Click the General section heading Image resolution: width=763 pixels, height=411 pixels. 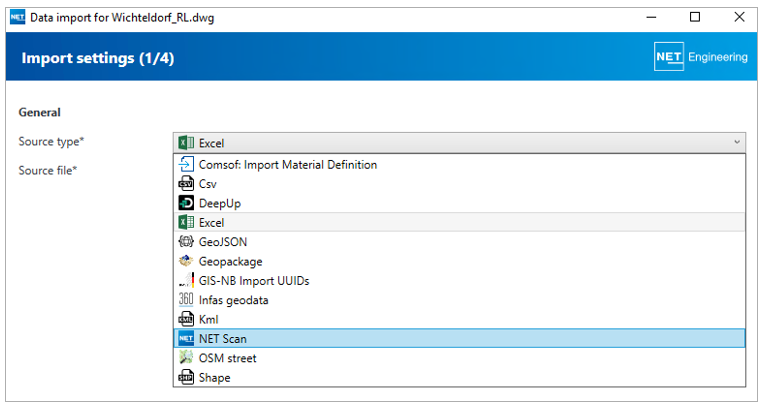tap(39, 112)
